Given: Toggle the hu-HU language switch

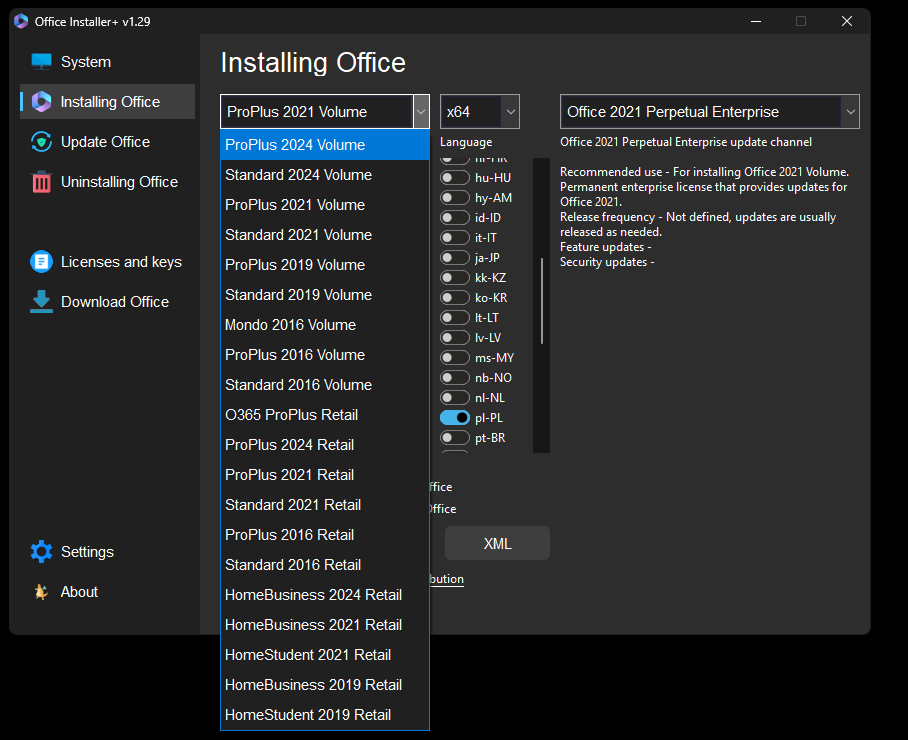Looking at the screenshot, I should [x=455, y=178].
